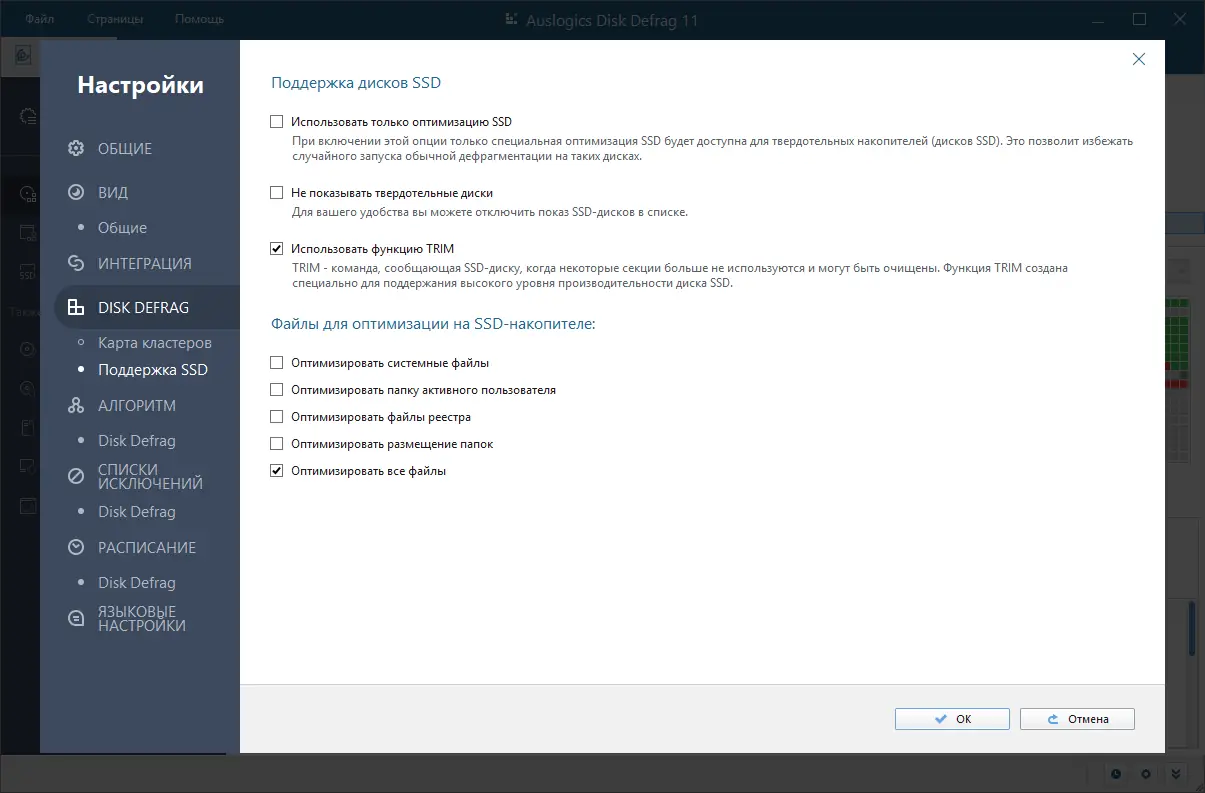Select the Поддержка SSD subsection

click(x=153, y=370)
